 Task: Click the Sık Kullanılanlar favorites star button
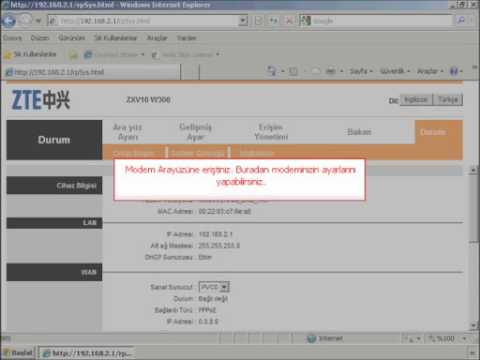(31, 54)
